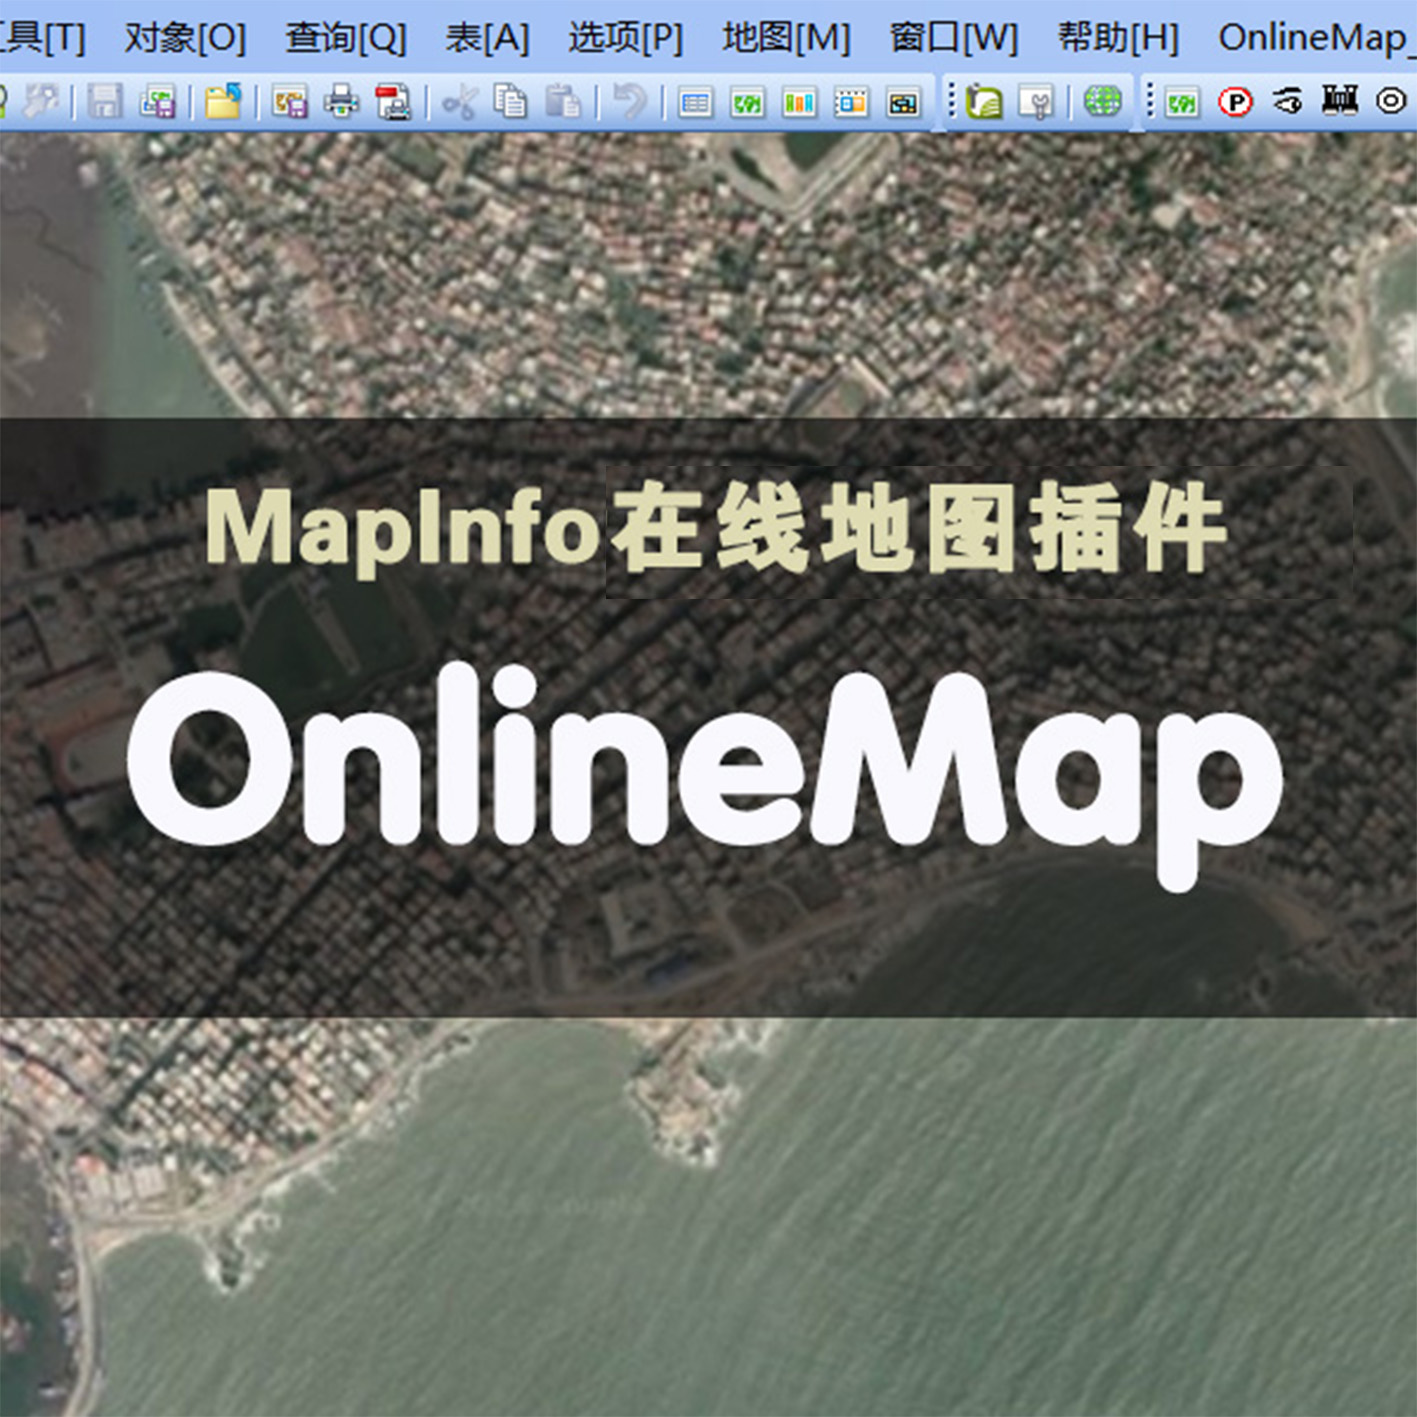
Task: Click the Run MapBasic Program icon
Action: point(985,102)
